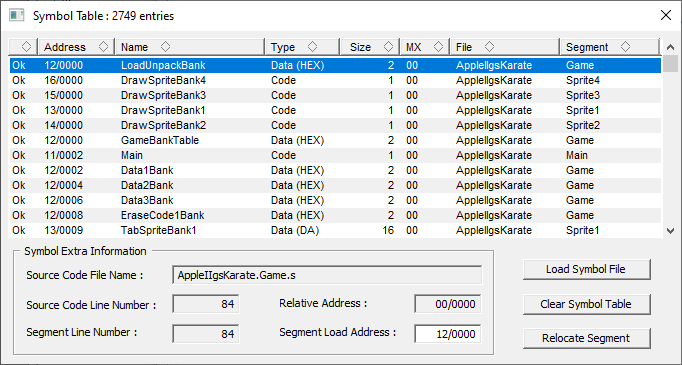Click Clear Symbol Table button
Viewport: 682px width, 365px height.
coord(586,304)
